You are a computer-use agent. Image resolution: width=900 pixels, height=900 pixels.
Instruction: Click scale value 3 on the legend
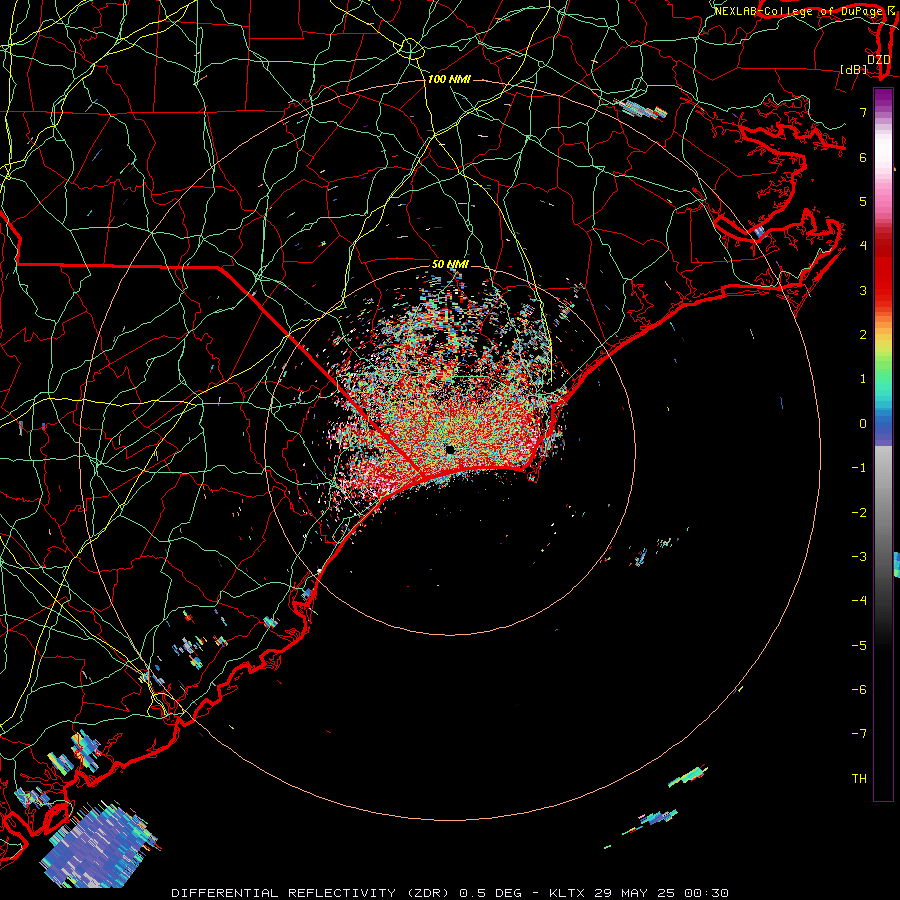click(863, 290)
